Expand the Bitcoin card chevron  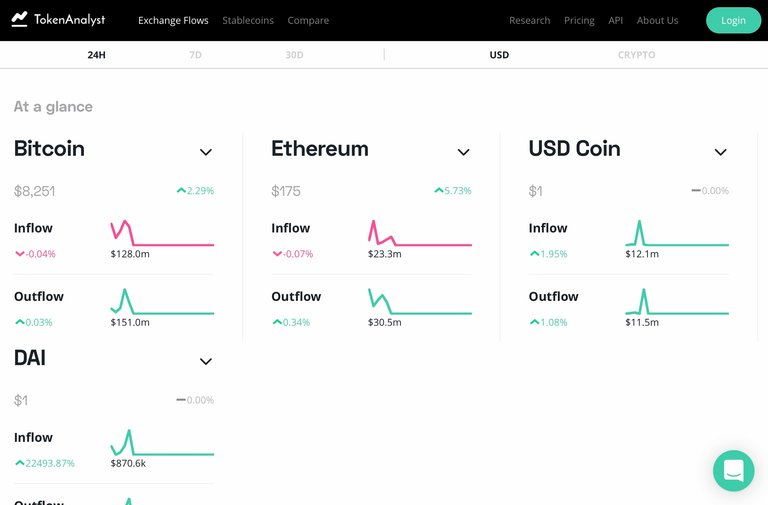[206, 152]
